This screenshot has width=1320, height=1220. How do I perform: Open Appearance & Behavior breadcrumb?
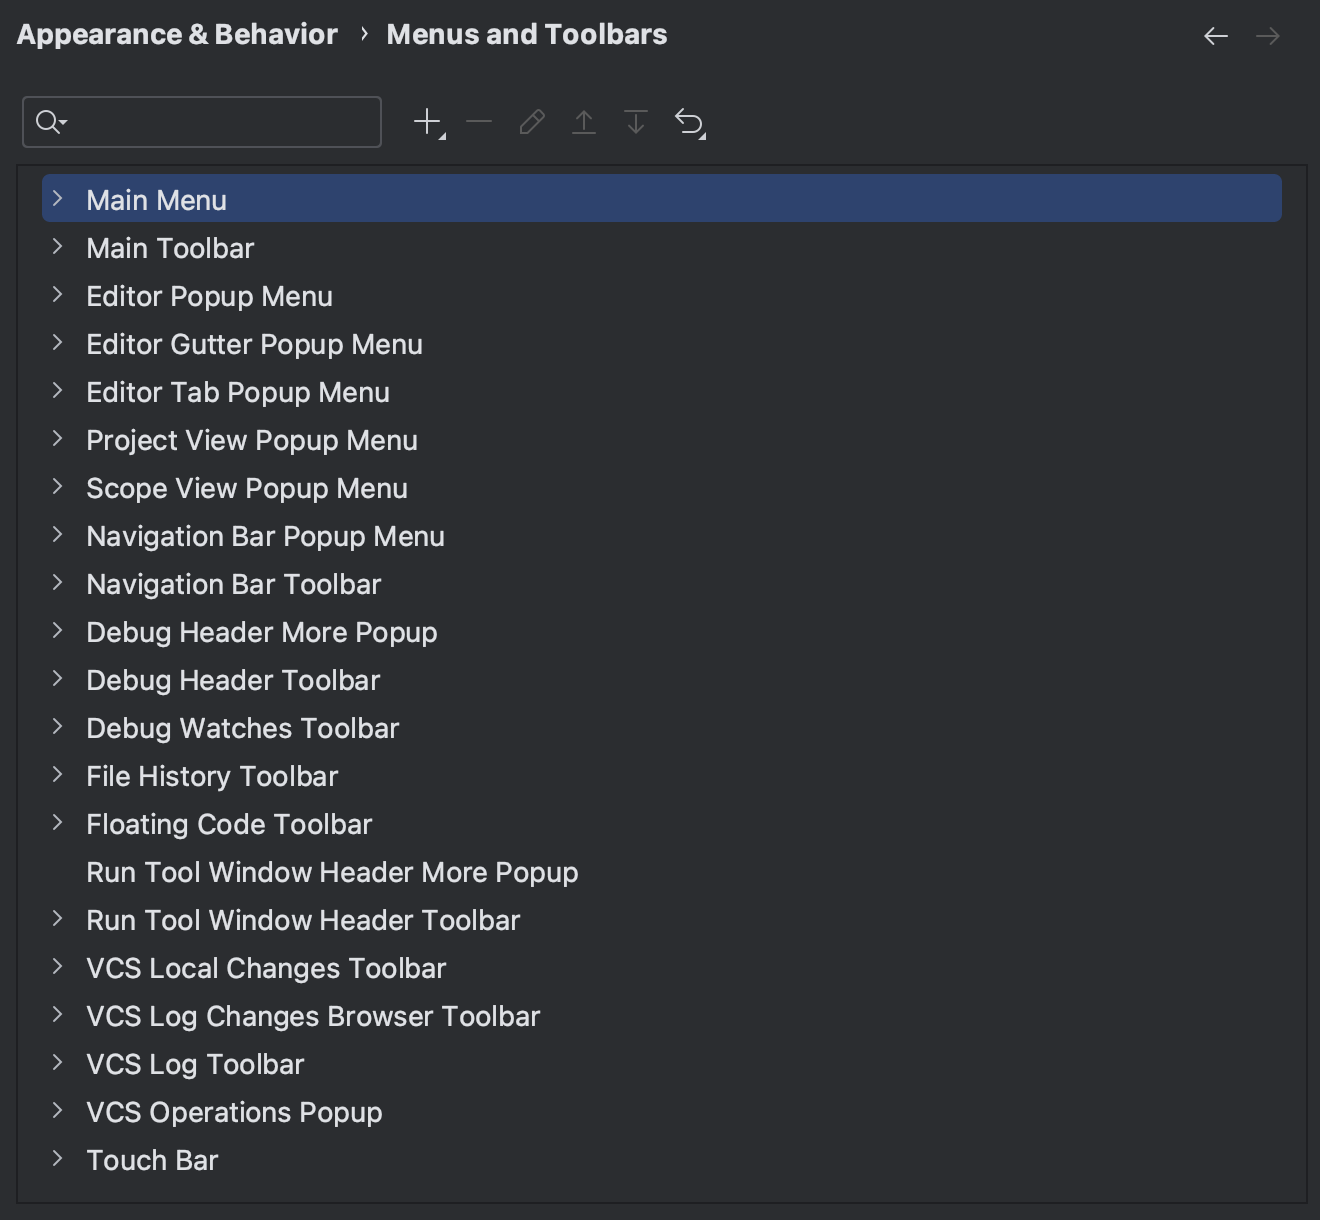[176, 33]
